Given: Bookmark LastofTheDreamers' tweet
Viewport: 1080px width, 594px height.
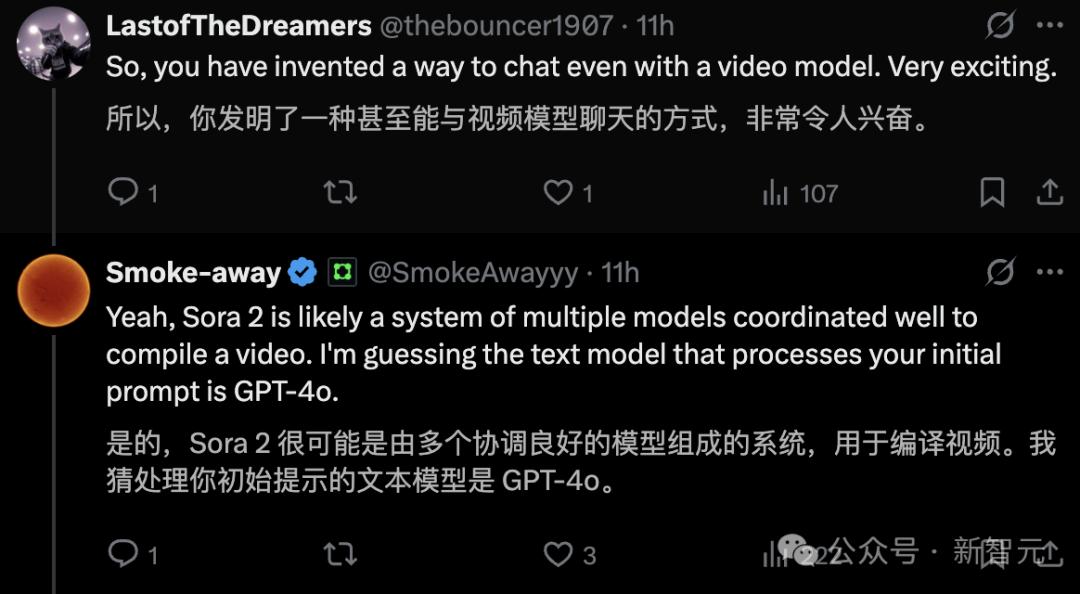Looking at the screenshot, I should (992, 194).
